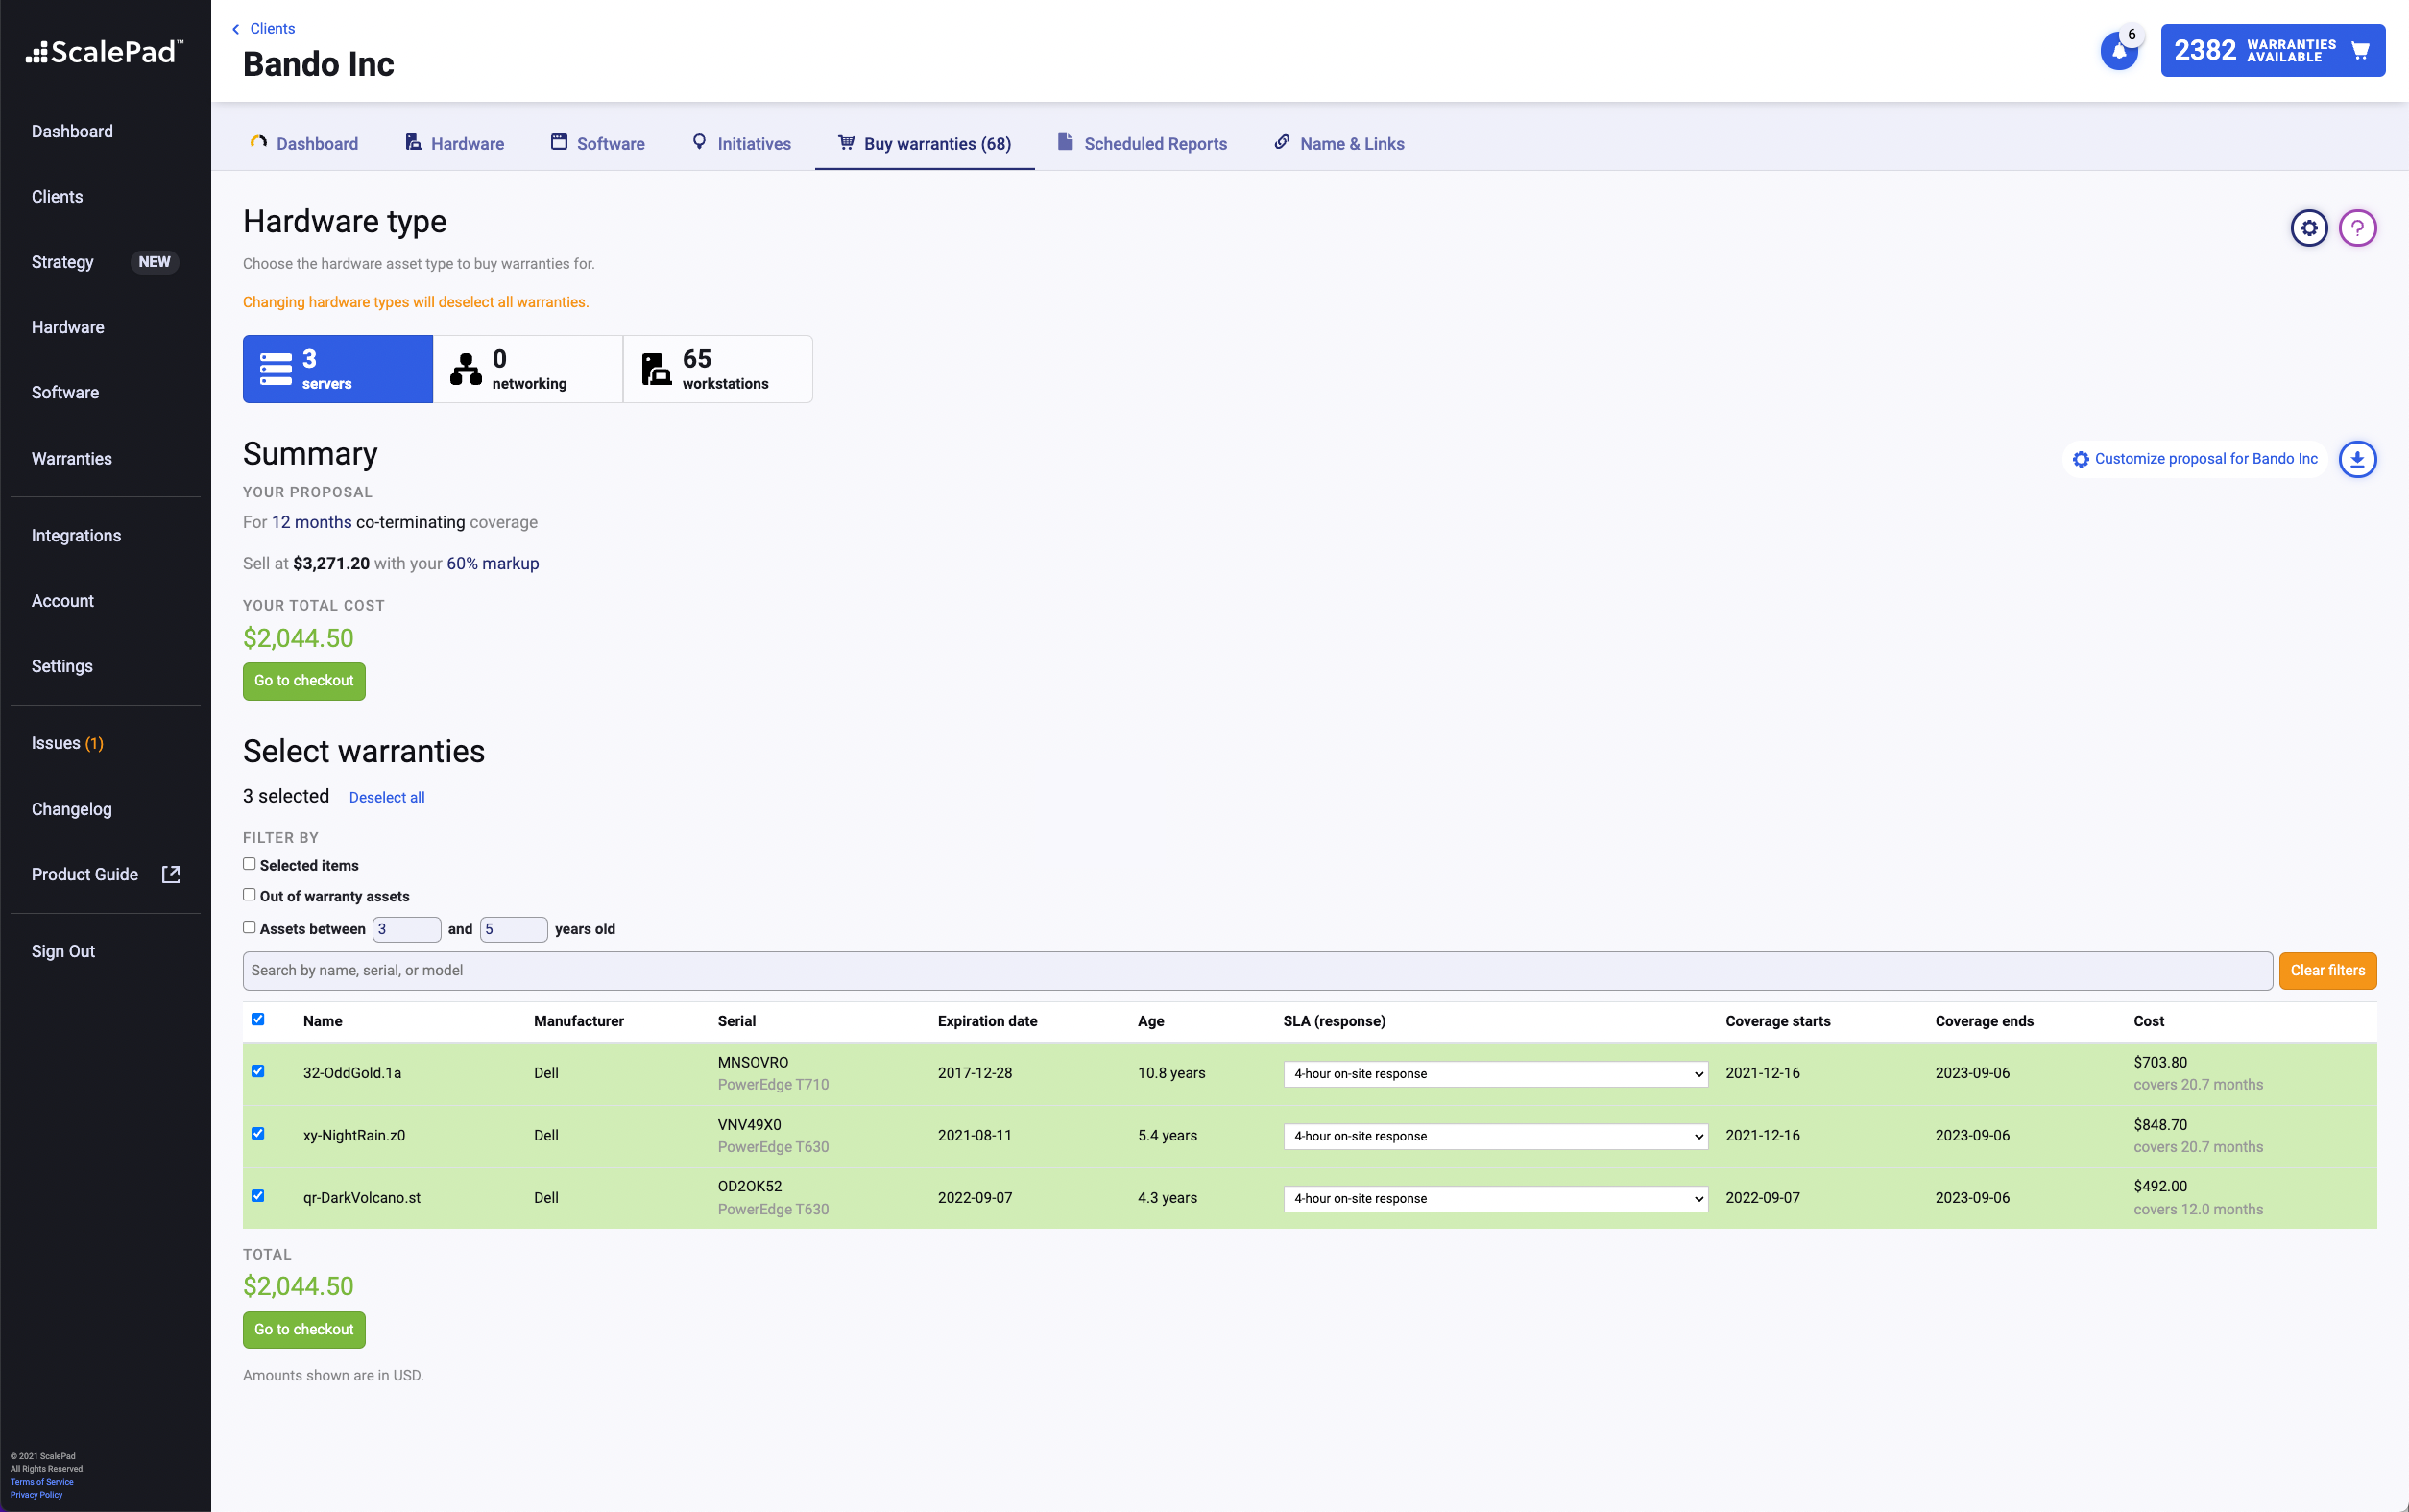Toggle the Out of warranty assets checkbox
2409x1512 pixels.
click(249, 895)
